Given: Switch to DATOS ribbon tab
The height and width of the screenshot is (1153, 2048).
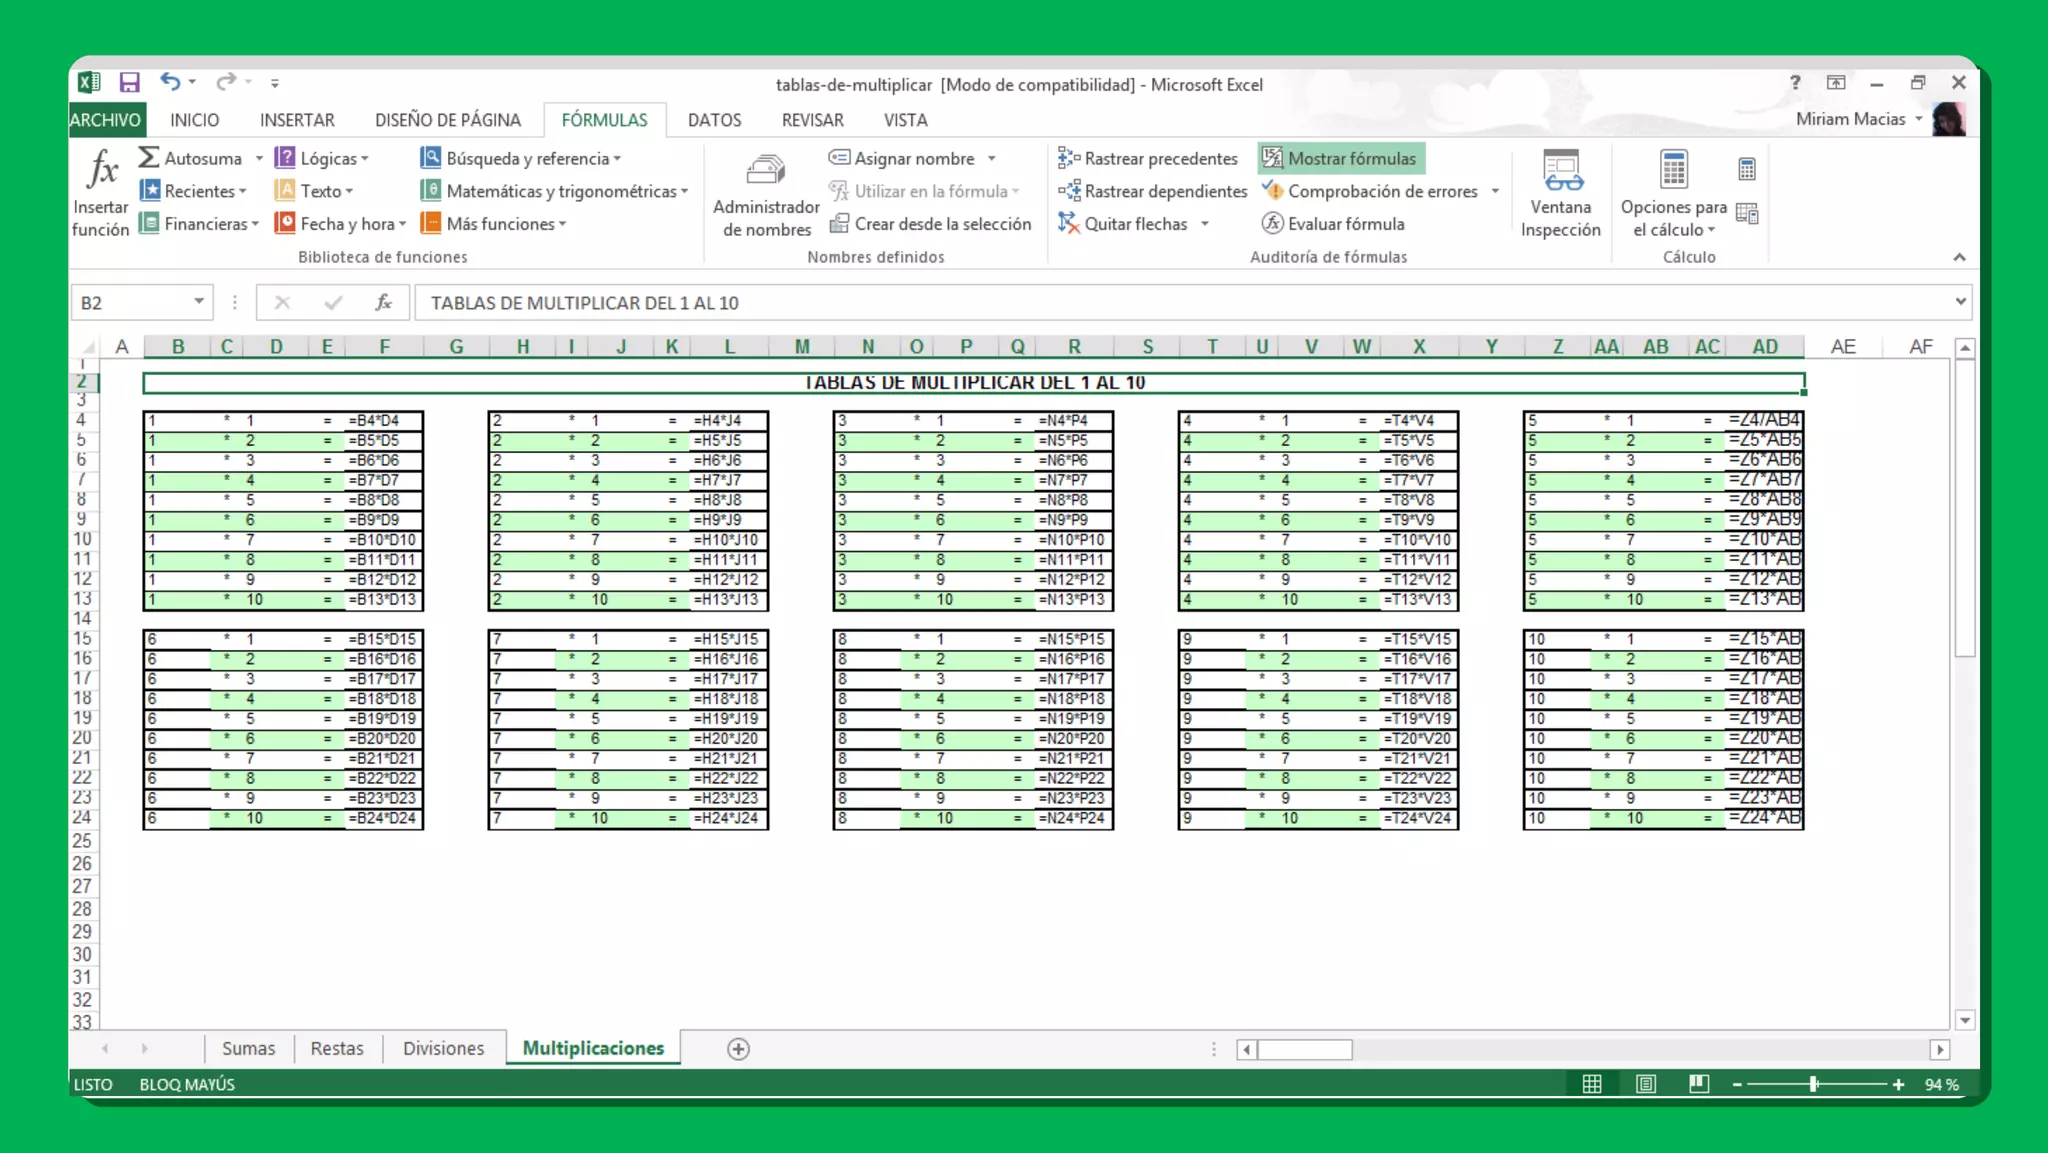Looking at the screenshot, I should [x=714, y=120].
